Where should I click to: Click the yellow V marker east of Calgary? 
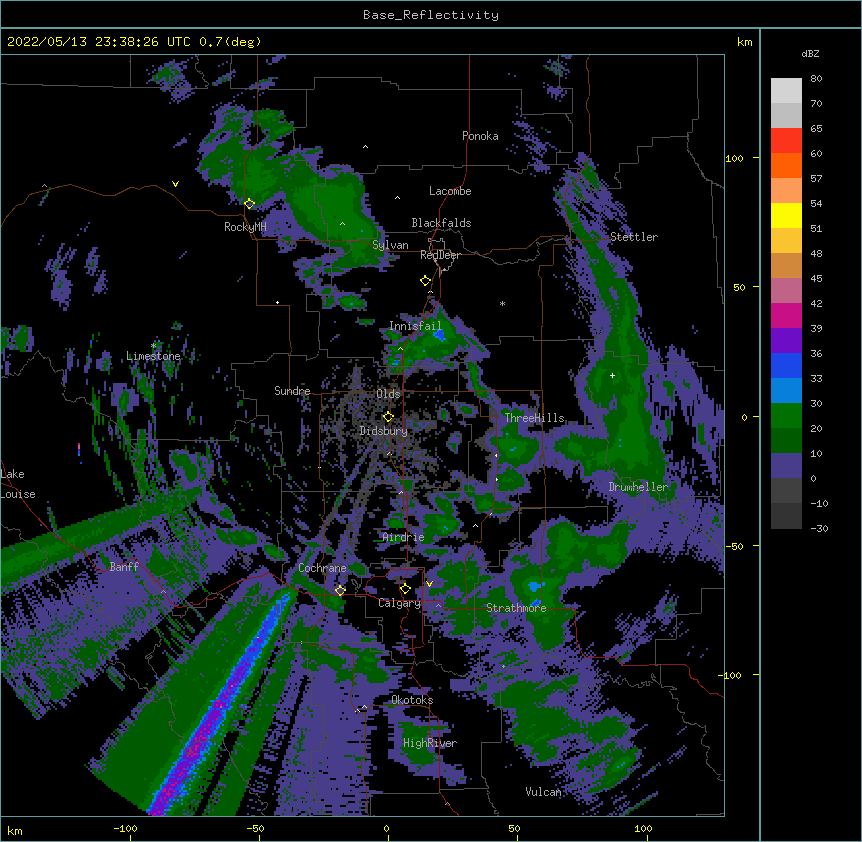(x=429, y=584)
